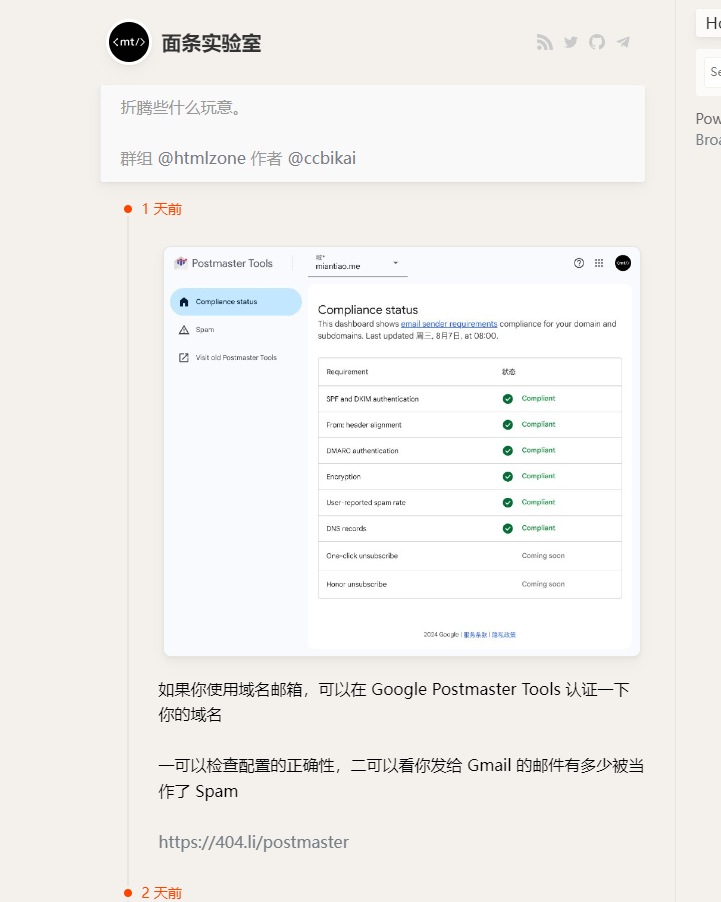Click the Twitter bird icon

click(x=571, y=42)
